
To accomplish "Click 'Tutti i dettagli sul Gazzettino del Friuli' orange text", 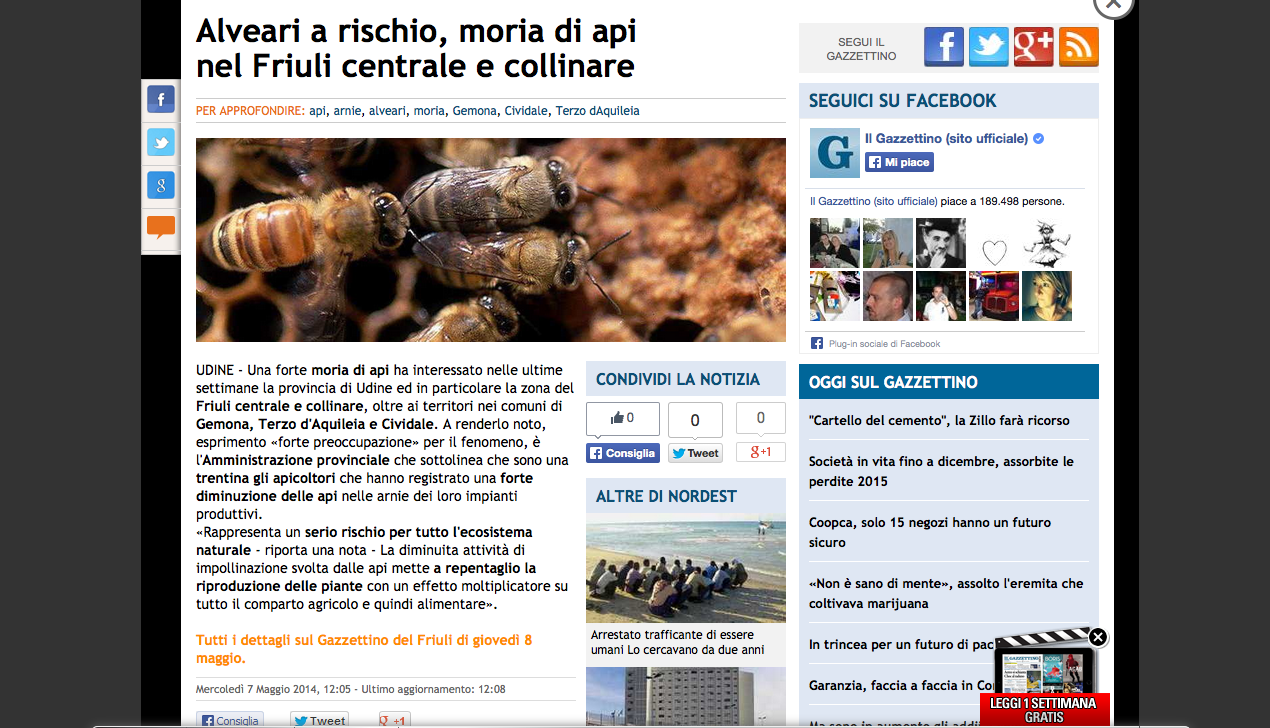I will coord(364,649).
